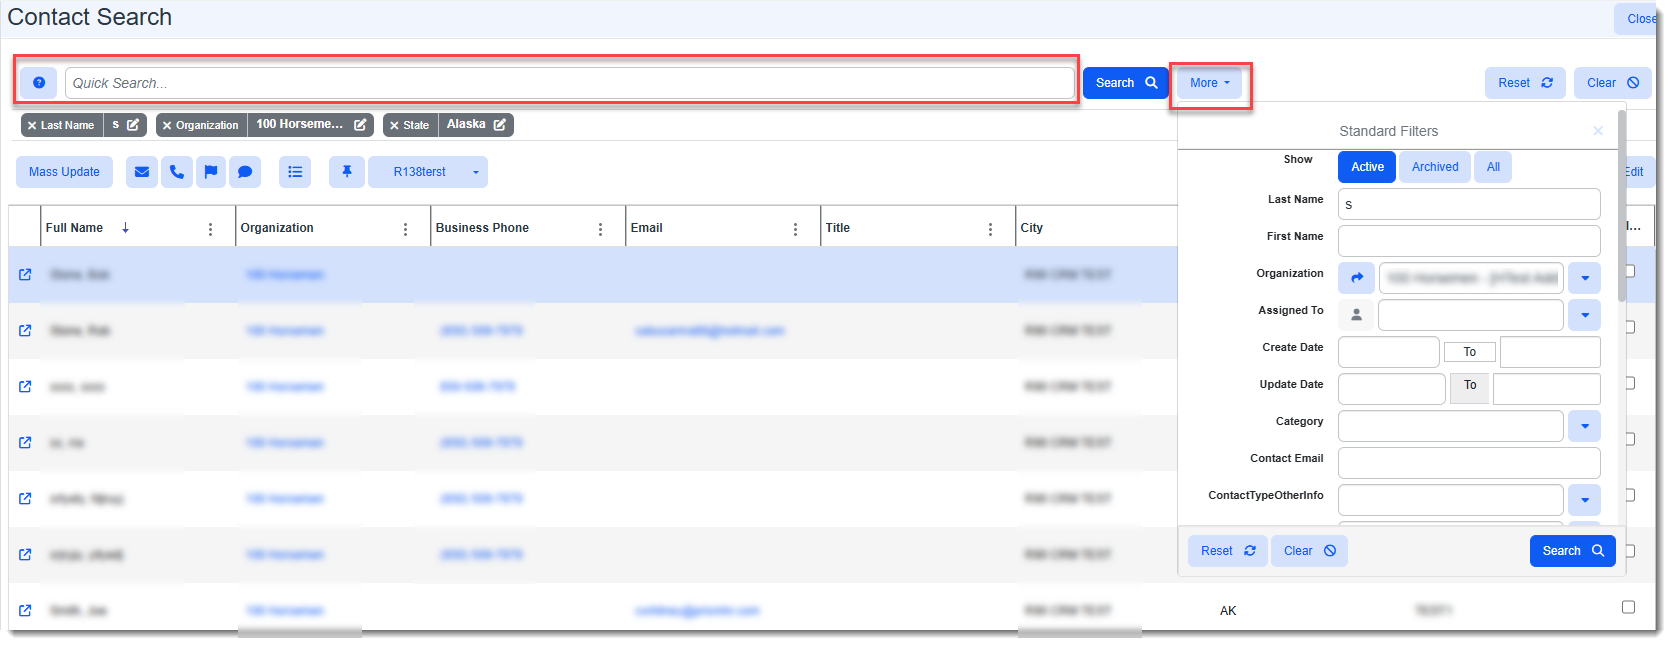Click the flag icon in toolbar

coord(211,172)
